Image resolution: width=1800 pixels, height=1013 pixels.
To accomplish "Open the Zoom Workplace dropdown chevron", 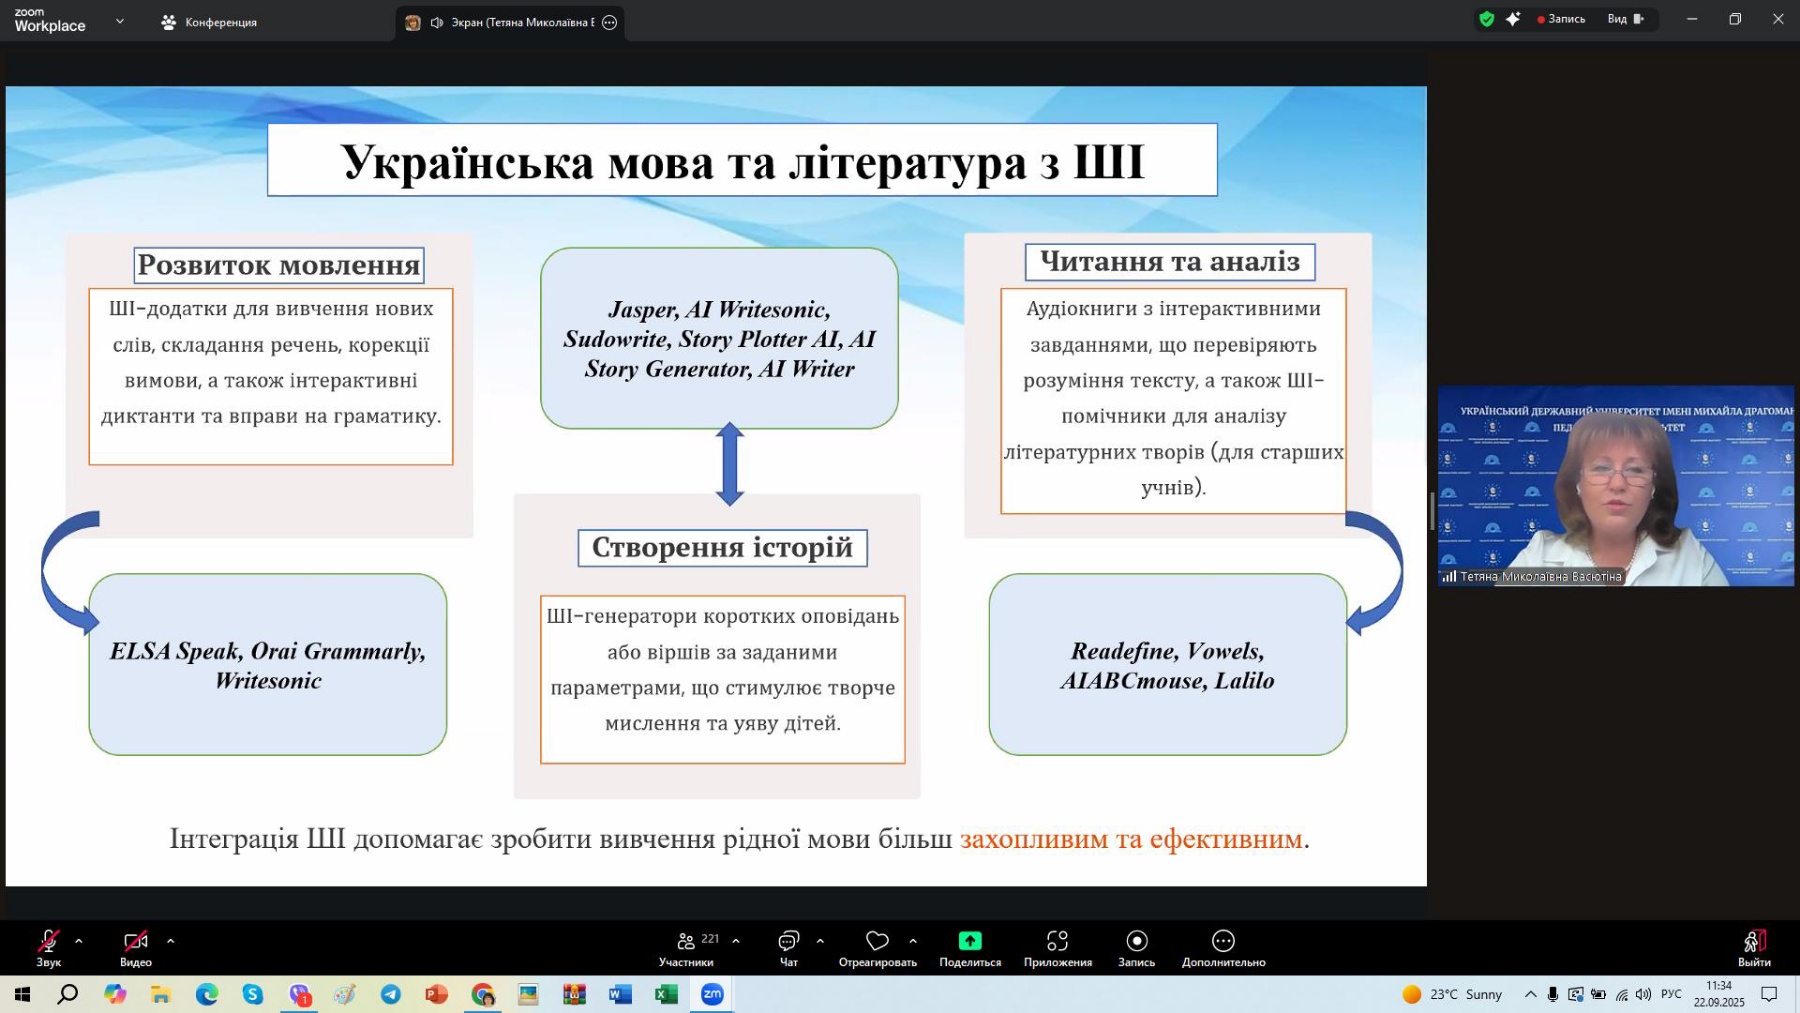I will 120,20.
